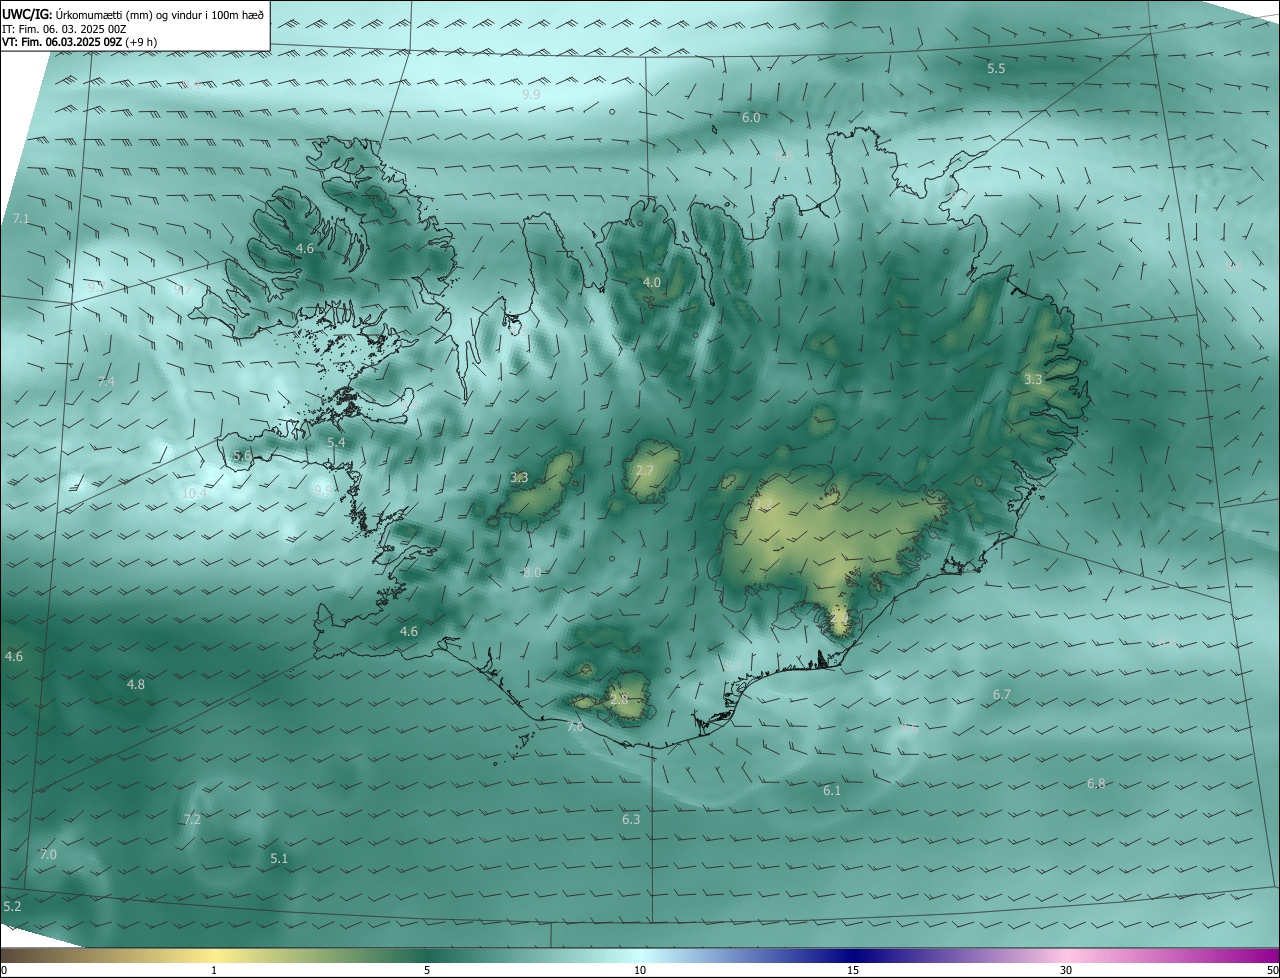Click the 6.1 value label on the map

[832, 791]
